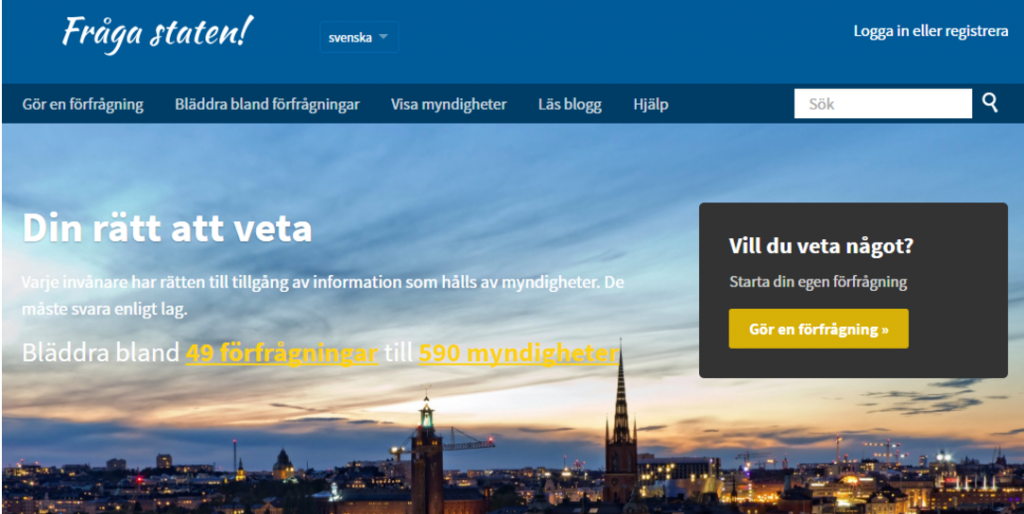Open the svenska language dropdown
Screen dimensions: 1024x514
click(x=359, y=37)
